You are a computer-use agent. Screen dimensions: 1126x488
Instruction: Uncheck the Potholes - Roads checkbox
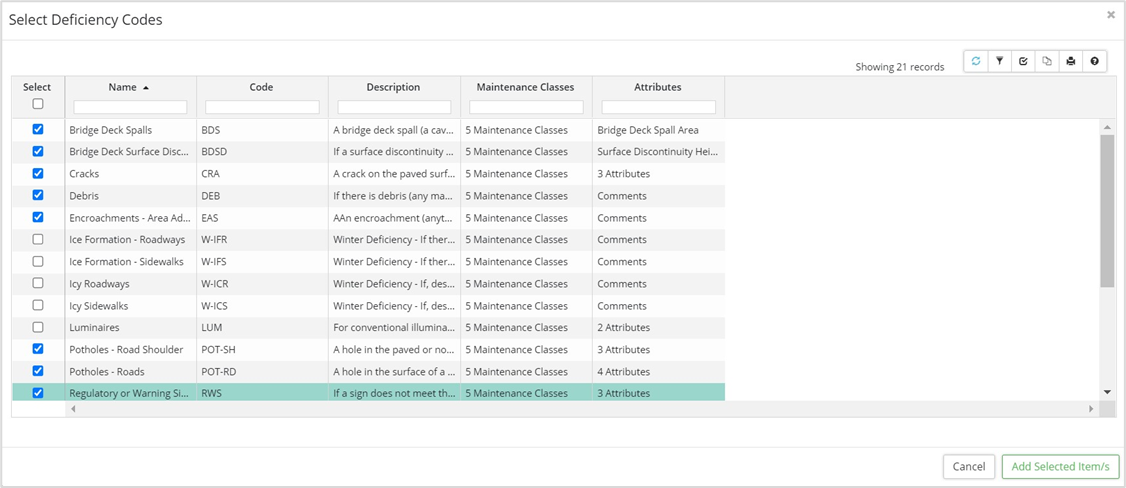[x=38, y=371]
